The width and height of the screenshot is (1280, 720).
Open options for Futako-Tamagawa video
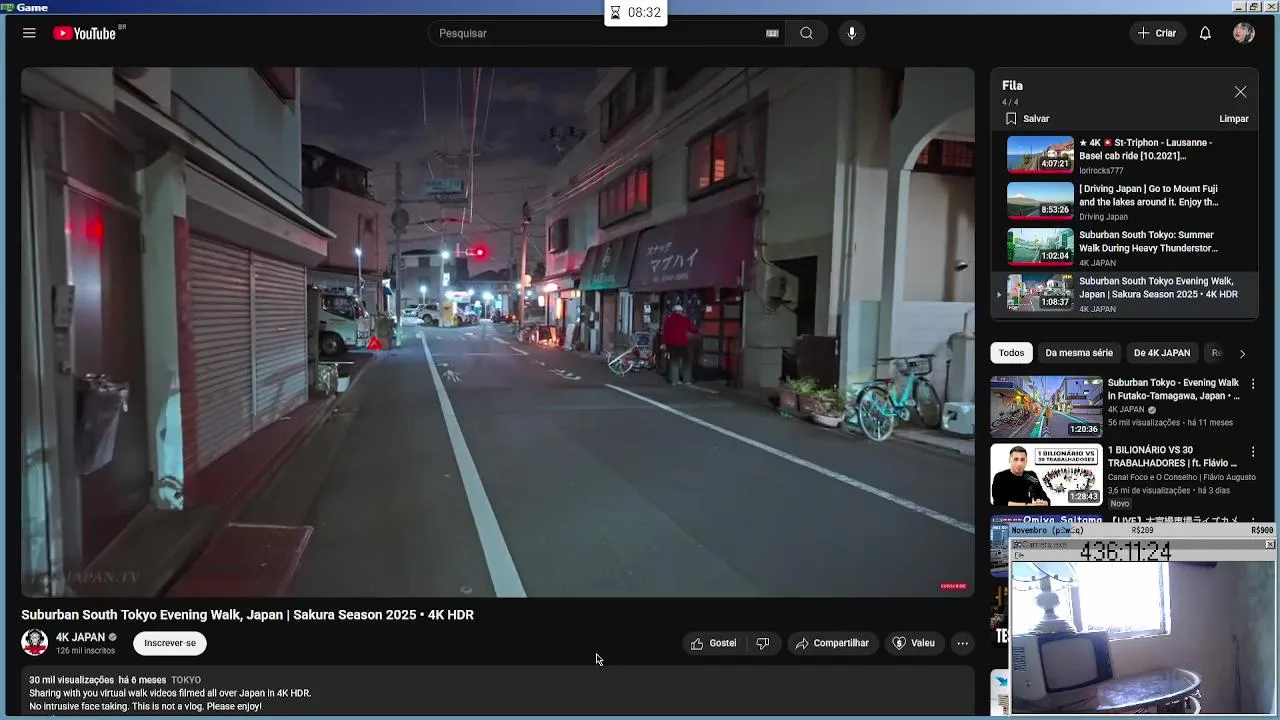coord(1252,384)
